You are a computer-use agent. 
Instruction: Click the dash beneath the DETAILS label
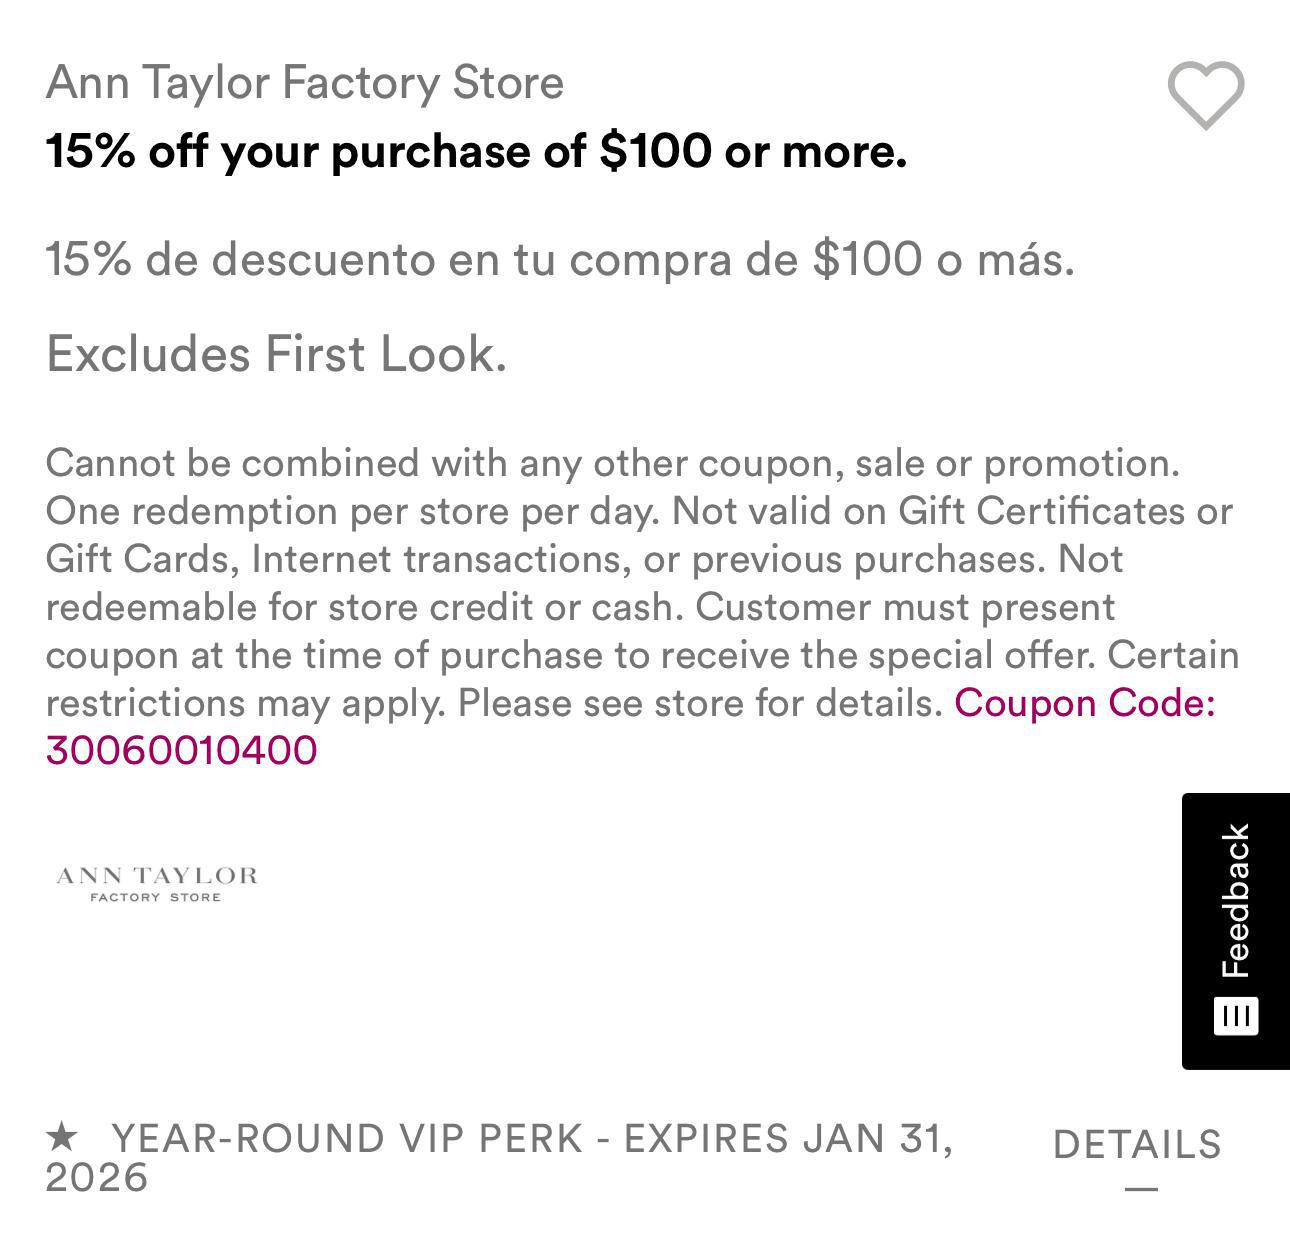coord(1141,1189)
